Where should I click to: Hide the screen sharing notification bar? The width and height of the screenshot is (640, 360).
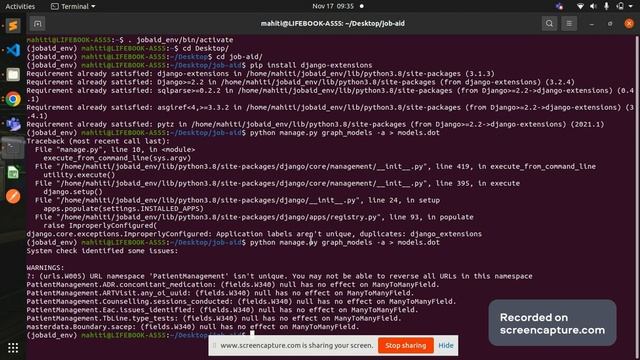point(446,345)
